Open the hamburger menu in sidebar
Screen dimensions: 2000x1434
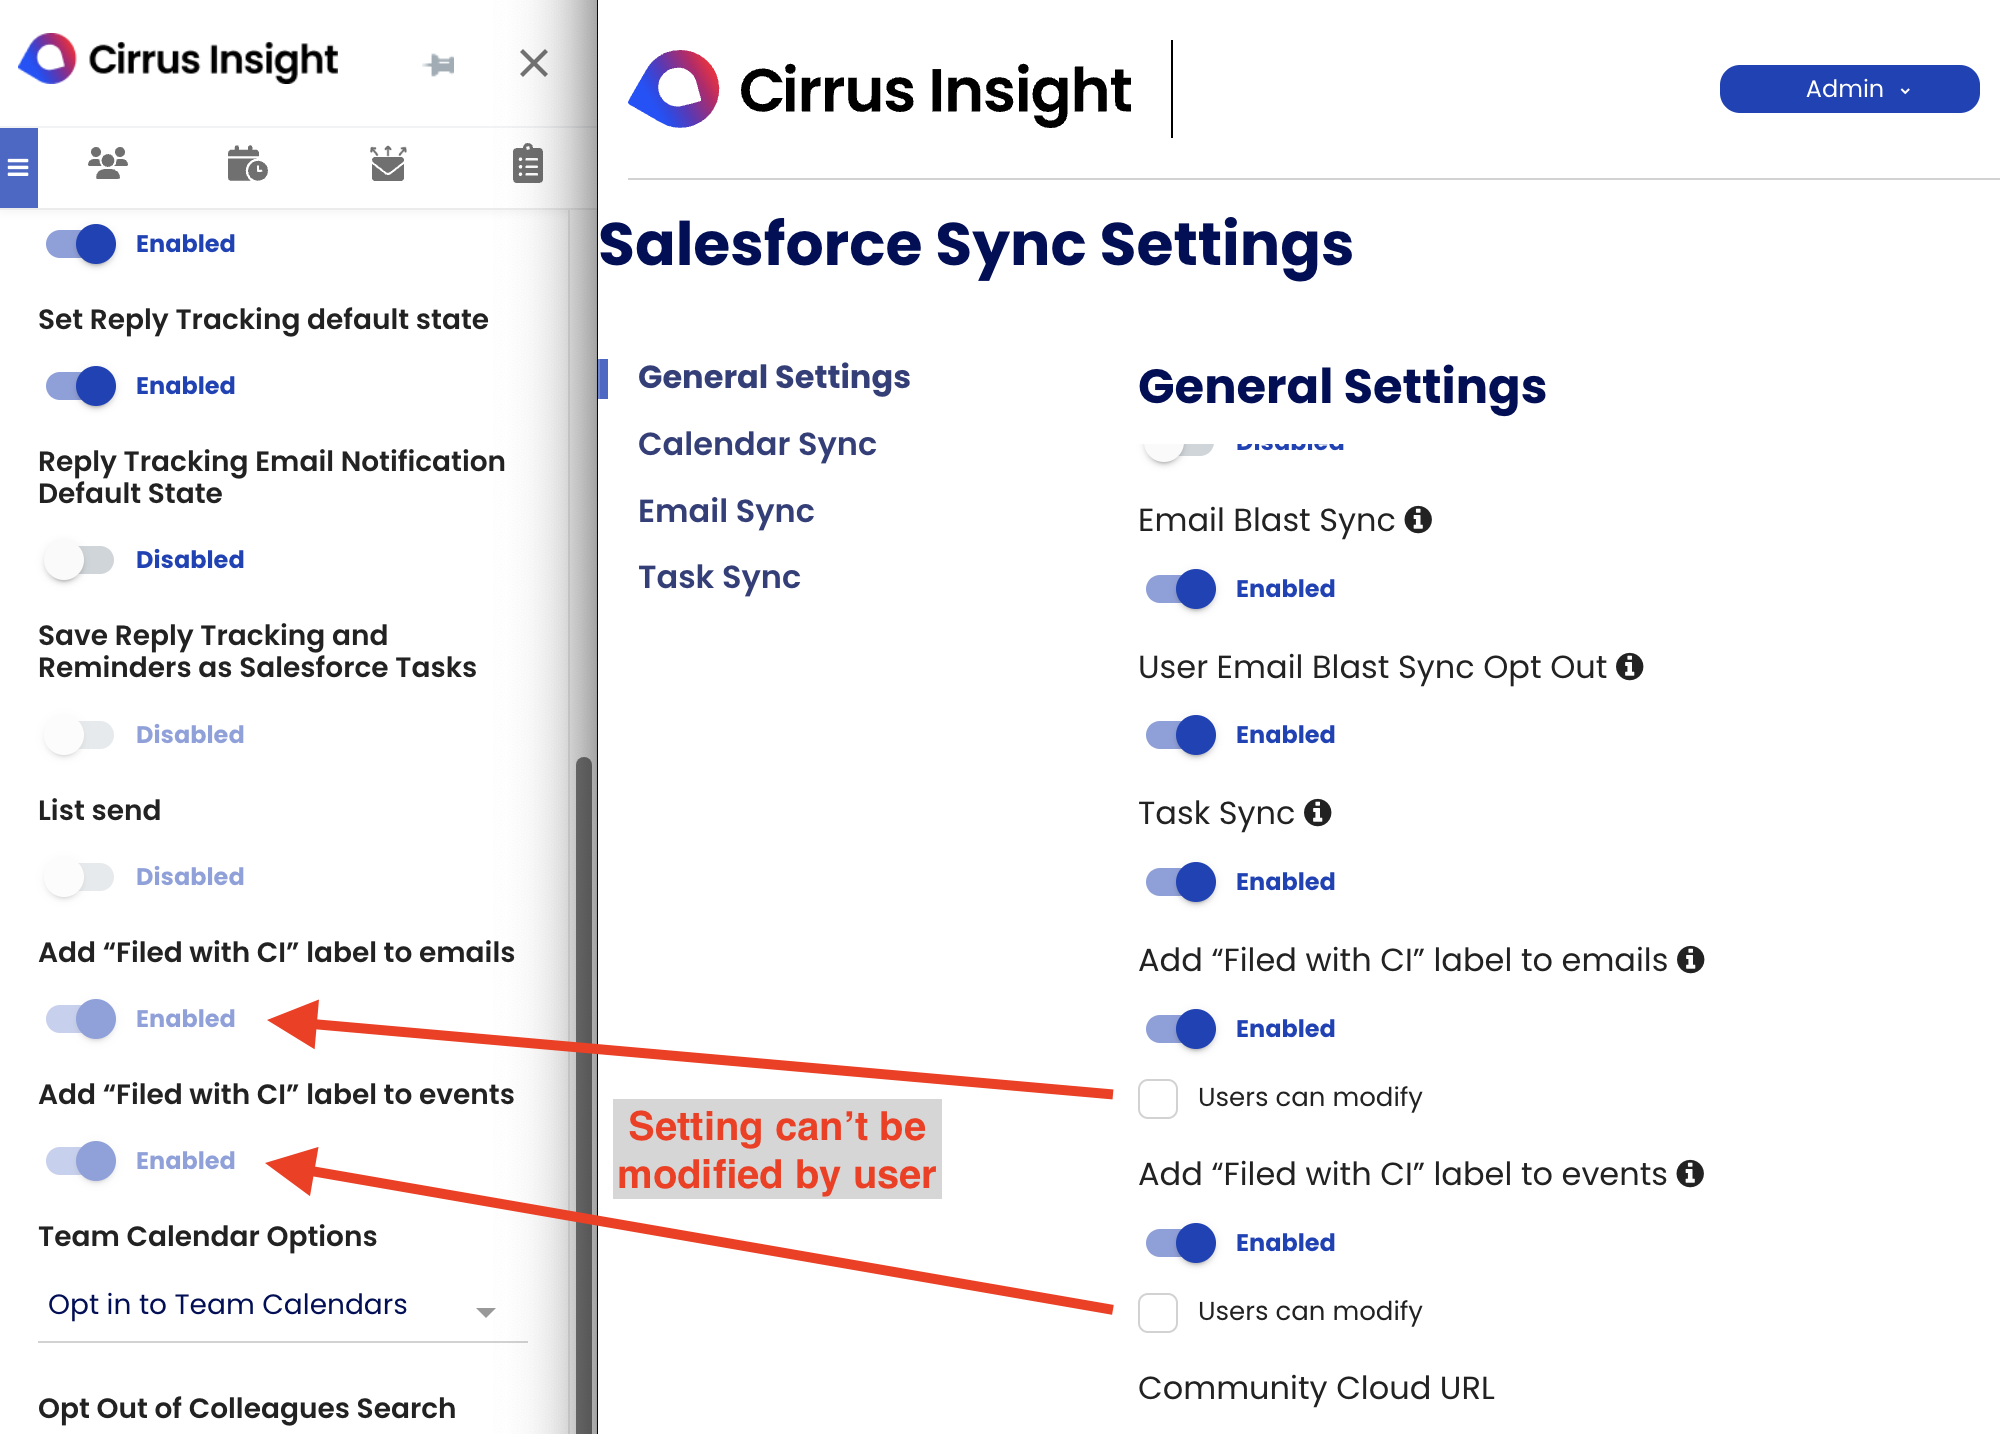18,167
